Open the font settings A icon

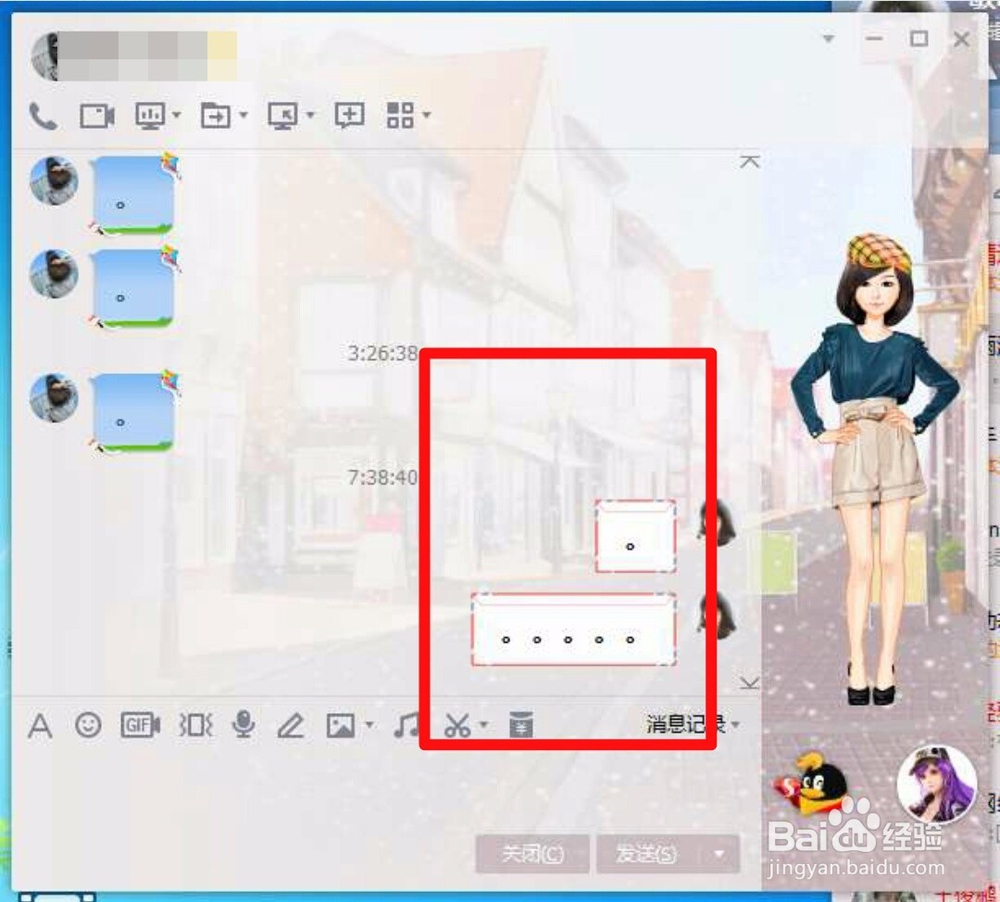pos(40,726)
